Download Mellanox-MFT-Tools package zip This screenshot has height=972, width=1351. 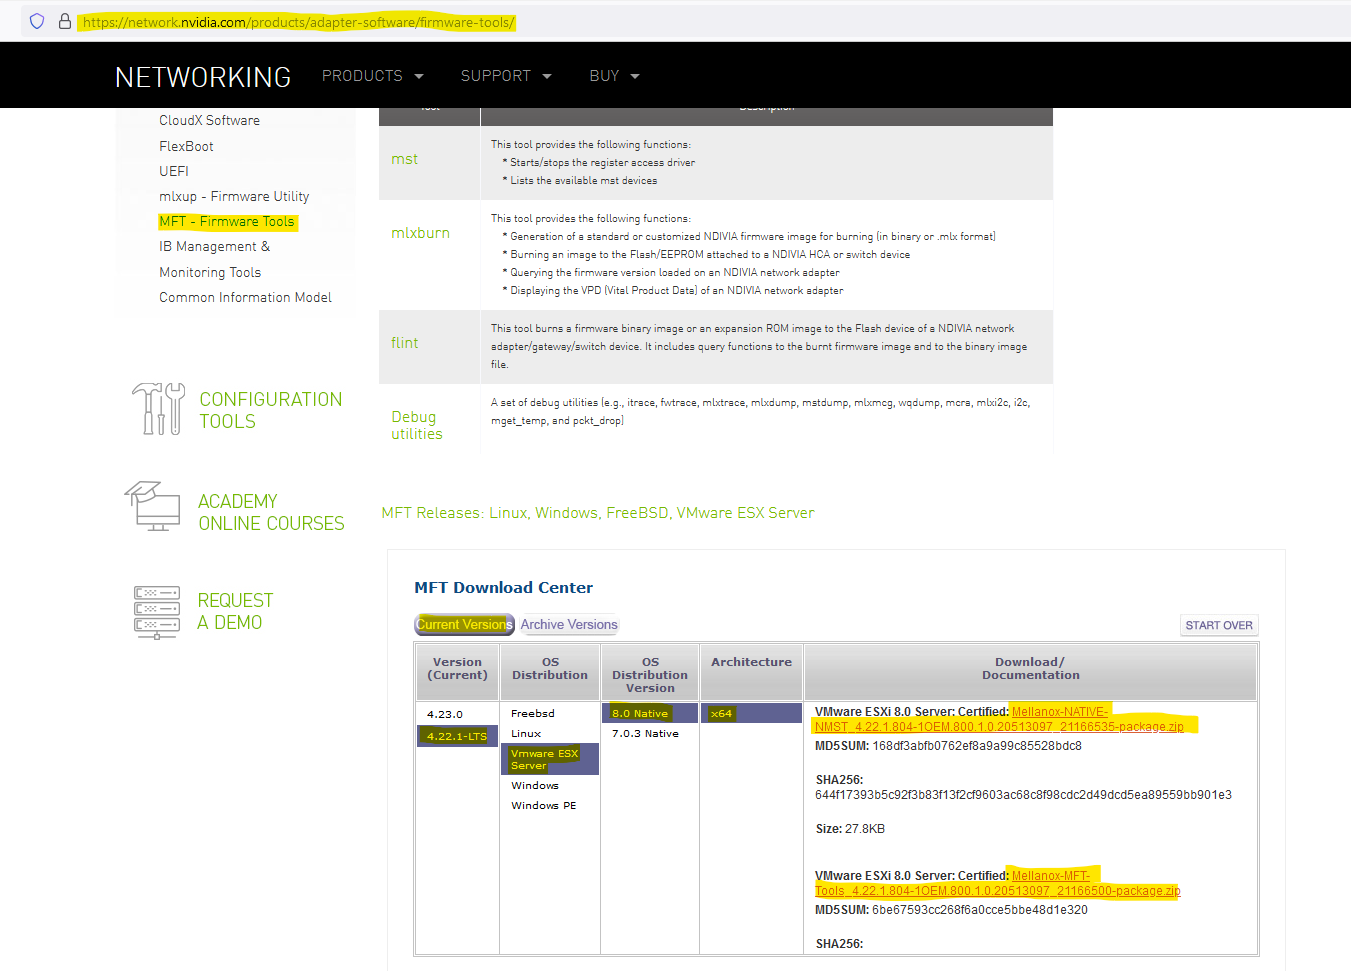998,883
